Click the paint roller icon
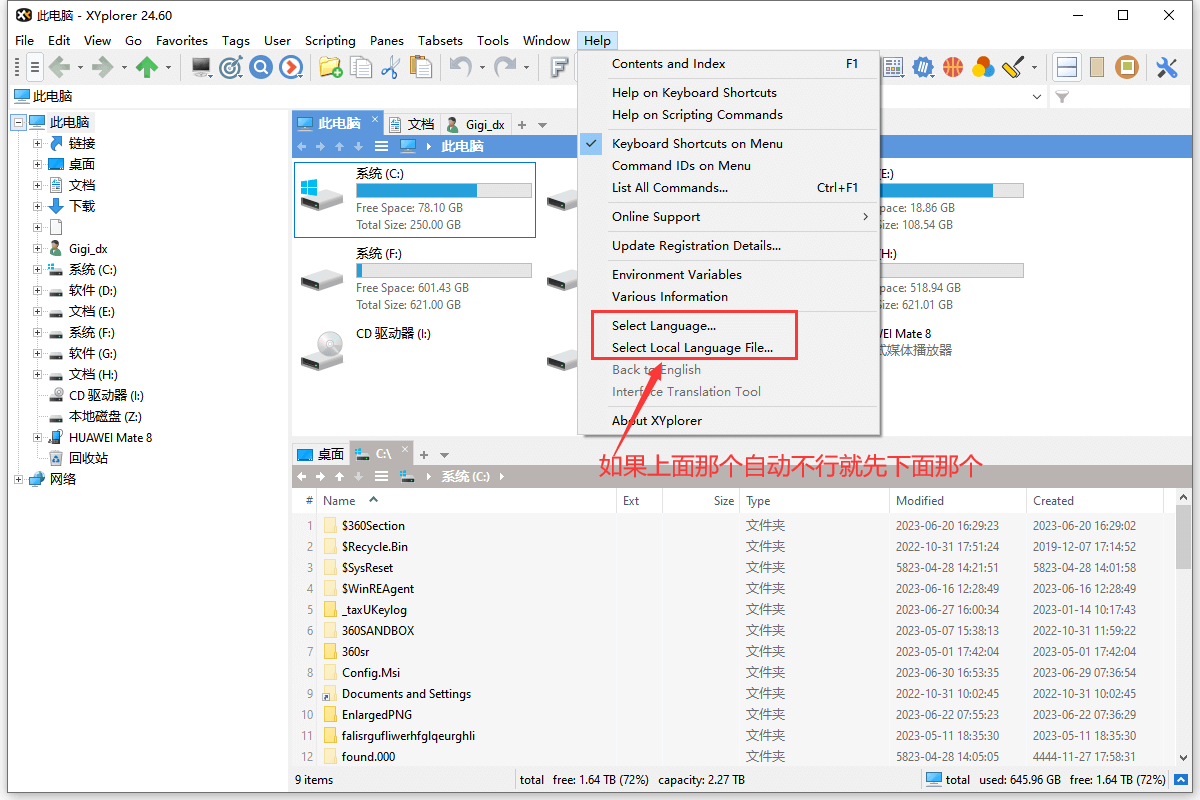 click(1013, 68)
